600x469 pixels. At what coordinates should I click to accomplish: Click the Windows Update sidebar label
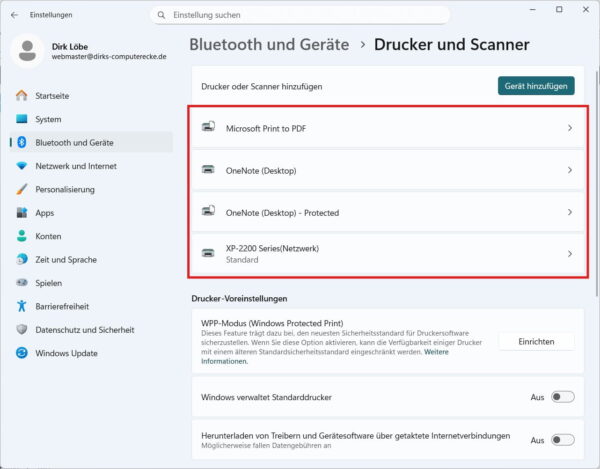66,353
